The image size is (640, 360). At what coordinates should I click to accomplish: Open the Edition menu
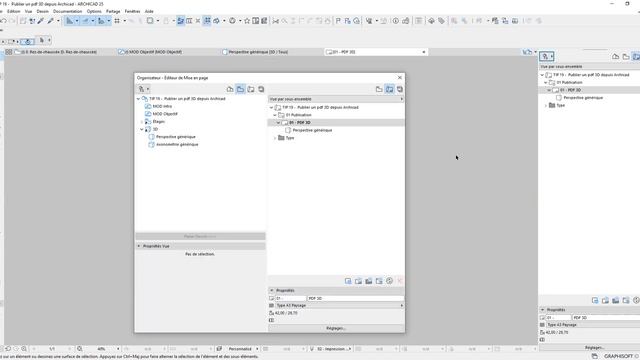click(x=13, y=11)
